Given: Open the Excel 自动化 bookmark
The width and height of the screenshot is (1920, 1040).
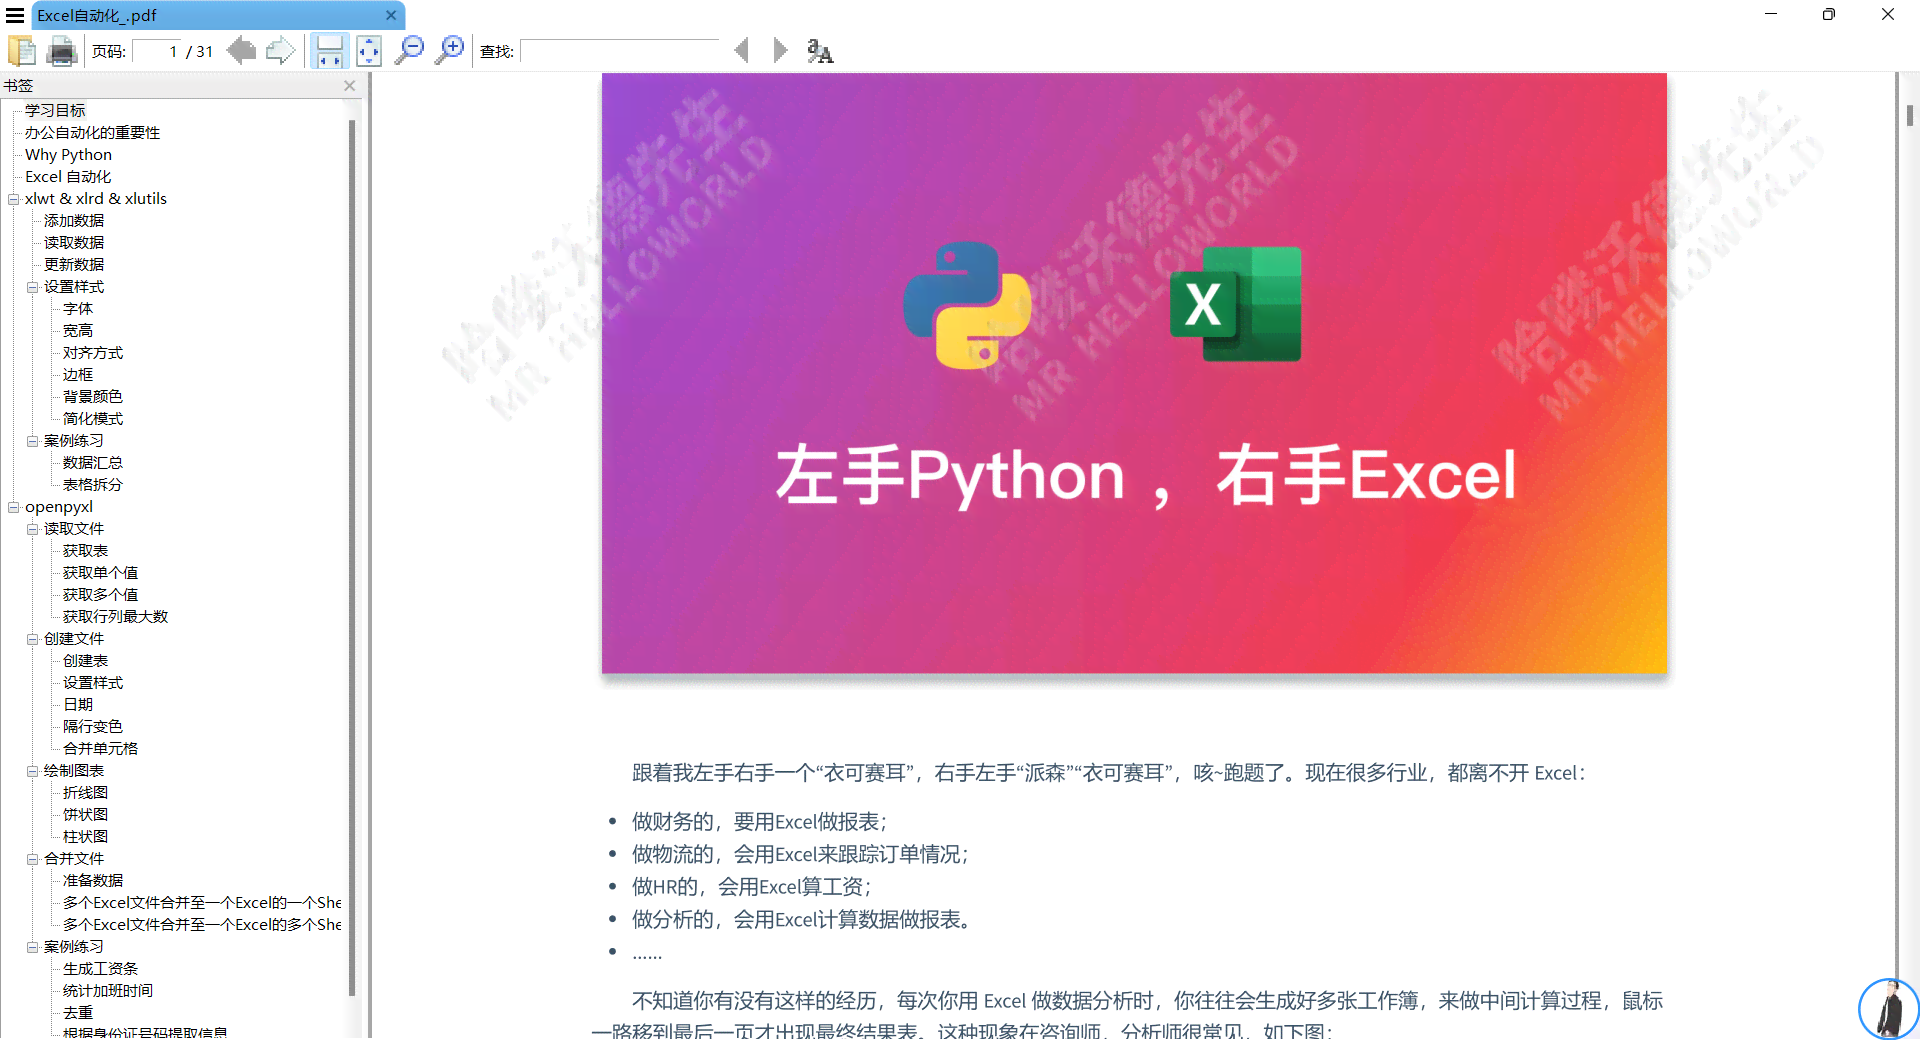Looking at the screenshot, I should 68,177.
